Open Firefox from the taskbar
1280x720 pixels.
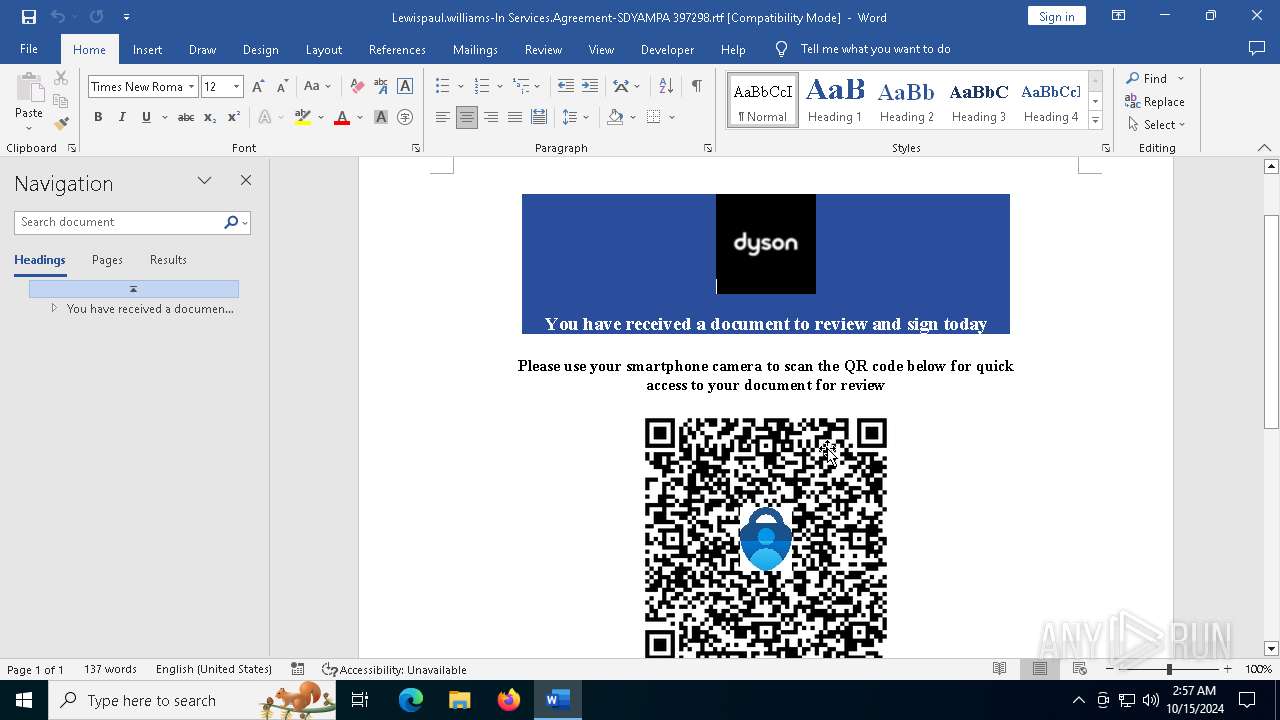pyautogui.click(x=509, y=700)
